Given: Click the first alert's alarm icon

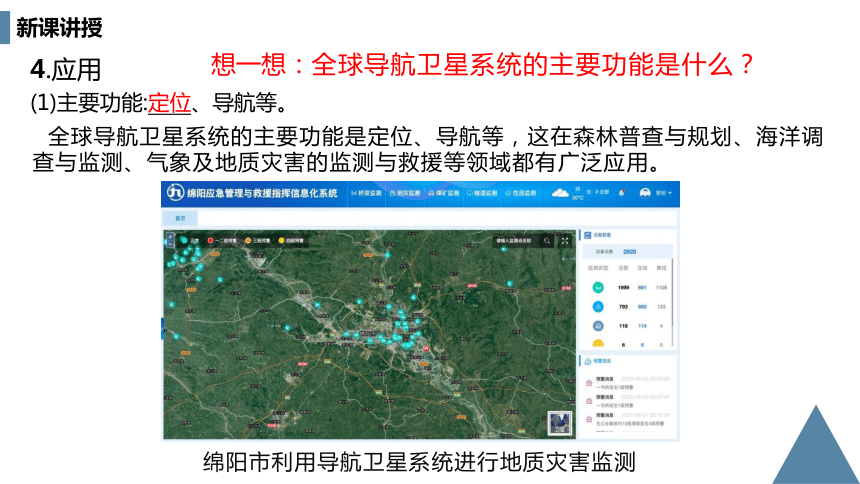Looking at the screenshot, I should 589,382.
